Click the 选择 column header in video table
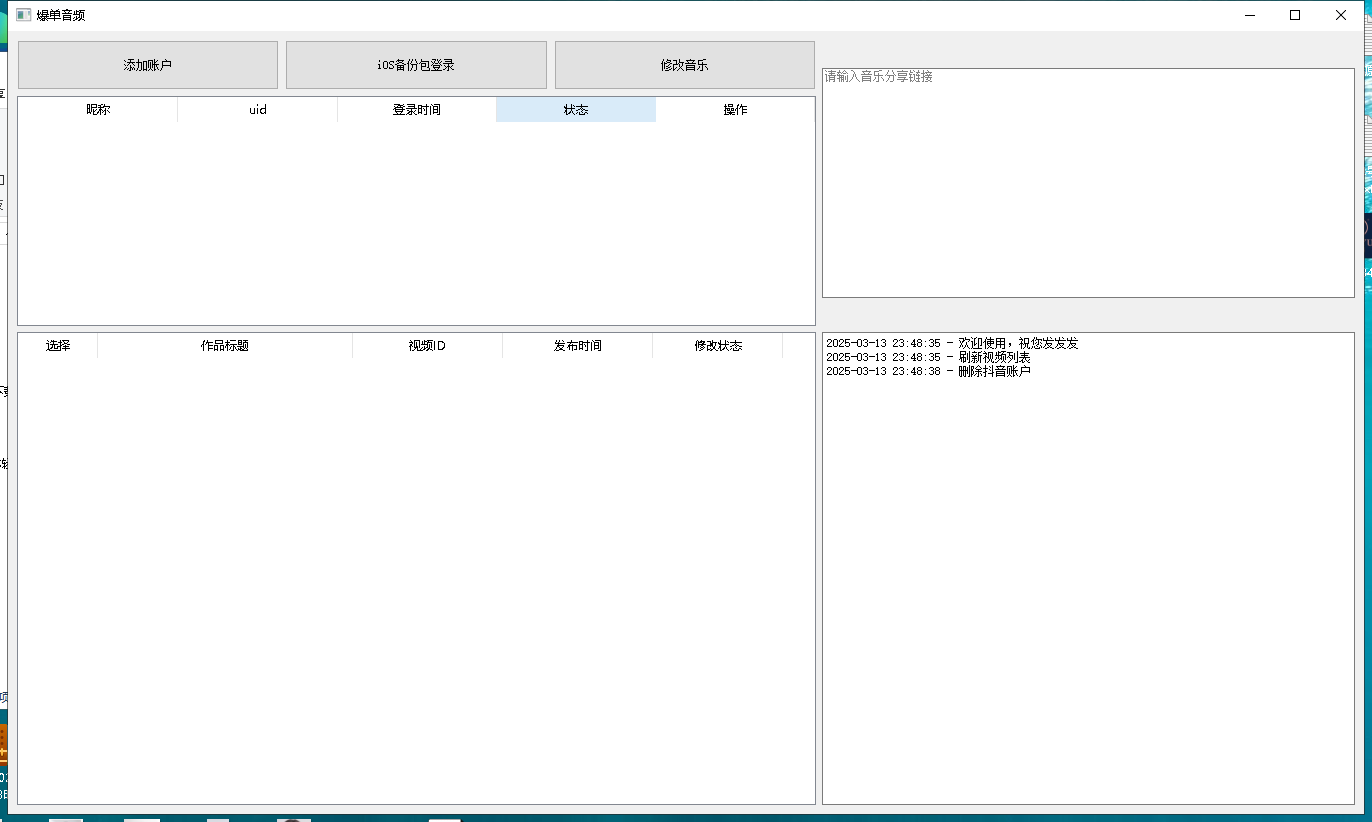The image size is (1372, 822). click(x=58, y=346)
